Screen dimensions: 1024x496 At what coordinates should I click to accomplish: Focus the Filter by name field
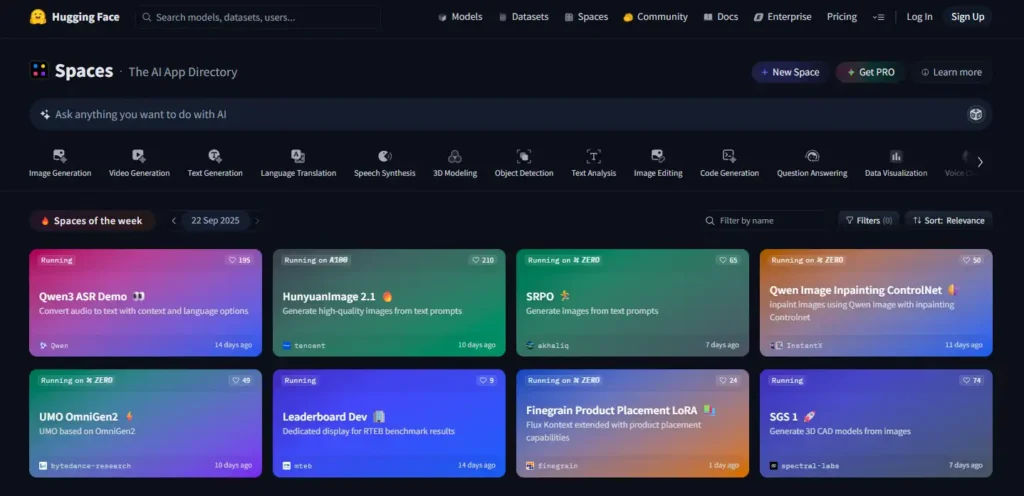point(763,221)
